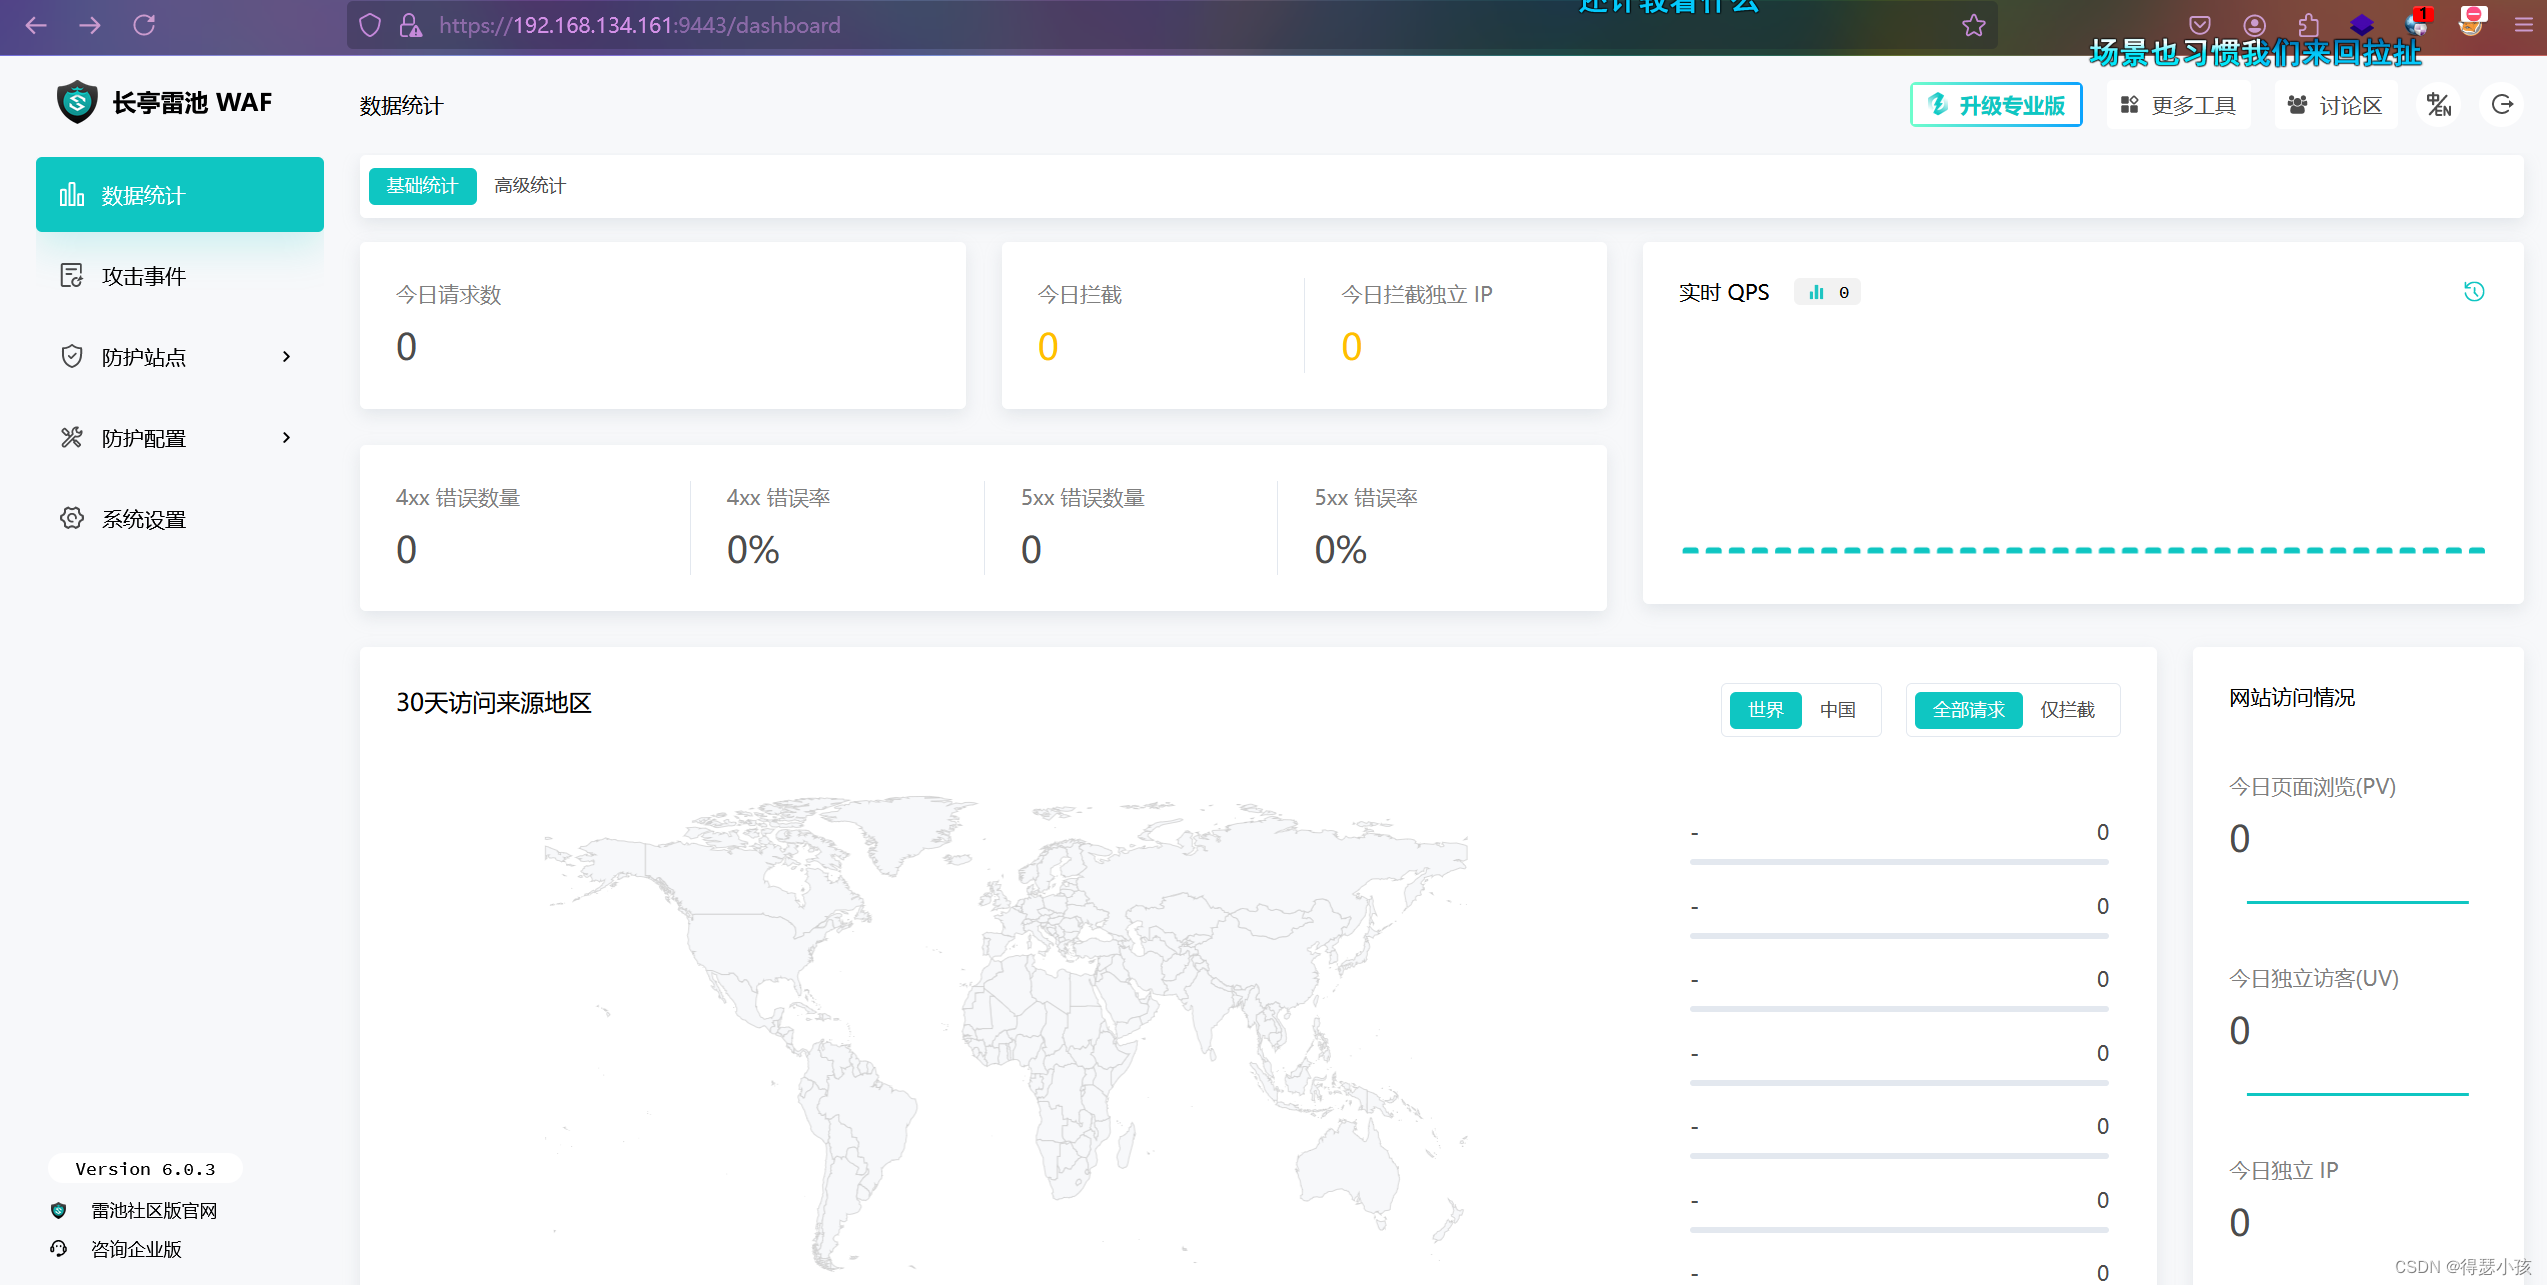This screenshot has width=2547, height=1285.
Task: Switch to the 高级统计 tab
Action: click(529, 186)
